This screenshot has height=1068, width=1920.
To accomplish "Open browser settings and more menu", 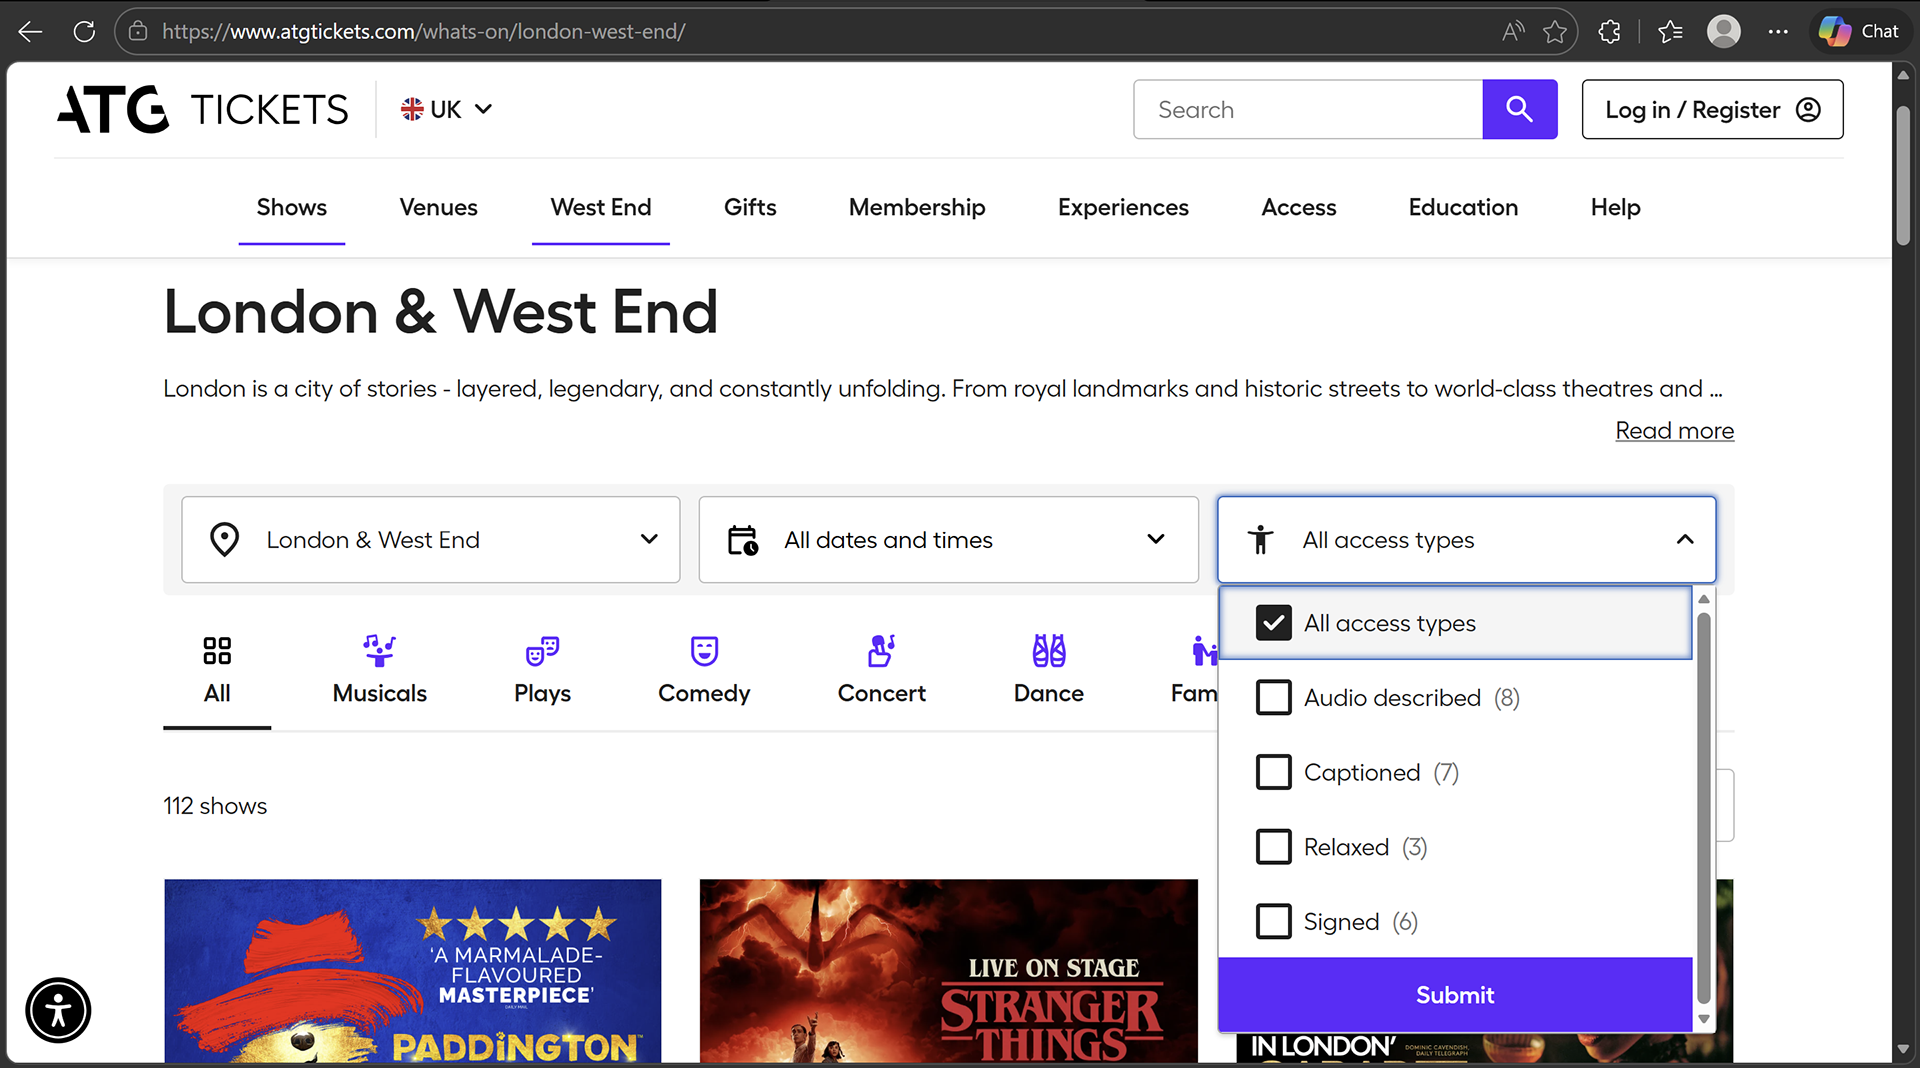I will [1777, 31].
